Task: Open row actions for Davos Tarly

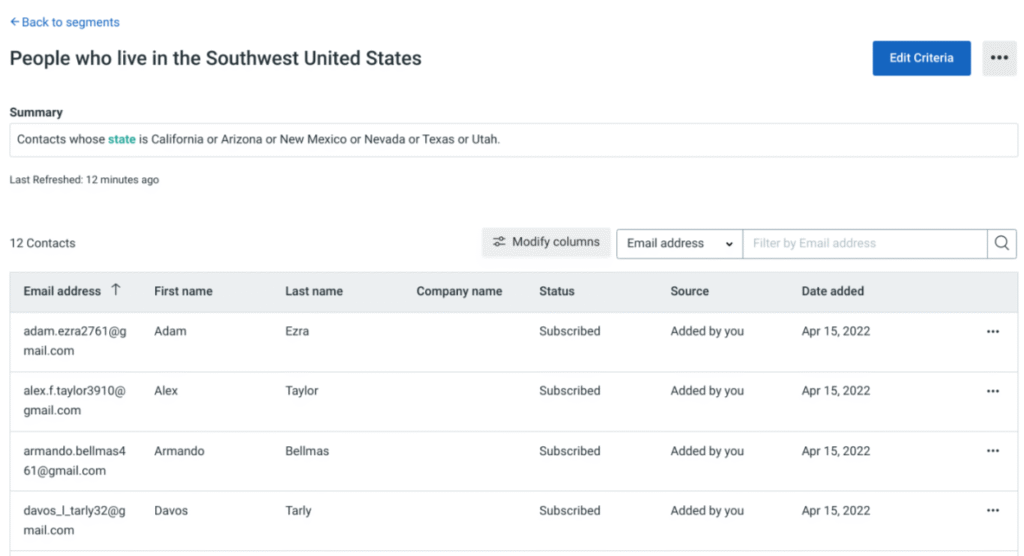Action: click(x=992, y=511)
